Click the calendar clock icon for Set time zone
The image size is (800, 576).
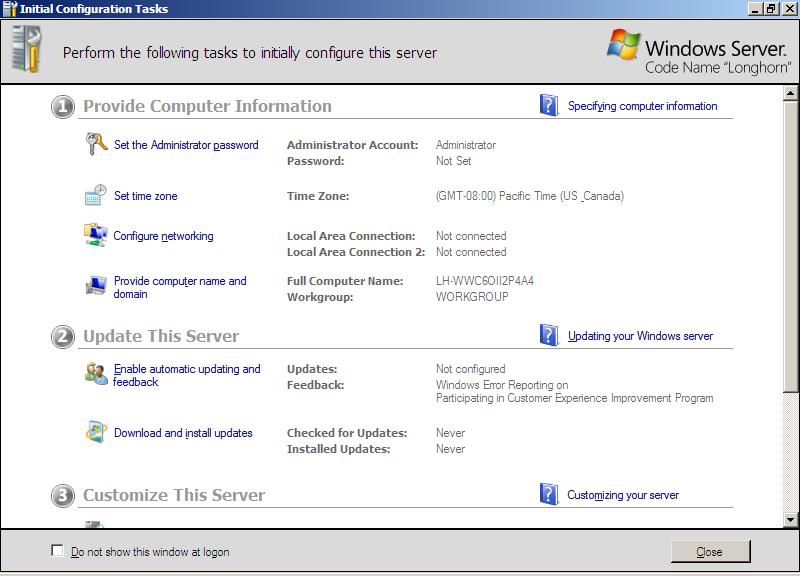pyautogui.click(x=95, y=195)
